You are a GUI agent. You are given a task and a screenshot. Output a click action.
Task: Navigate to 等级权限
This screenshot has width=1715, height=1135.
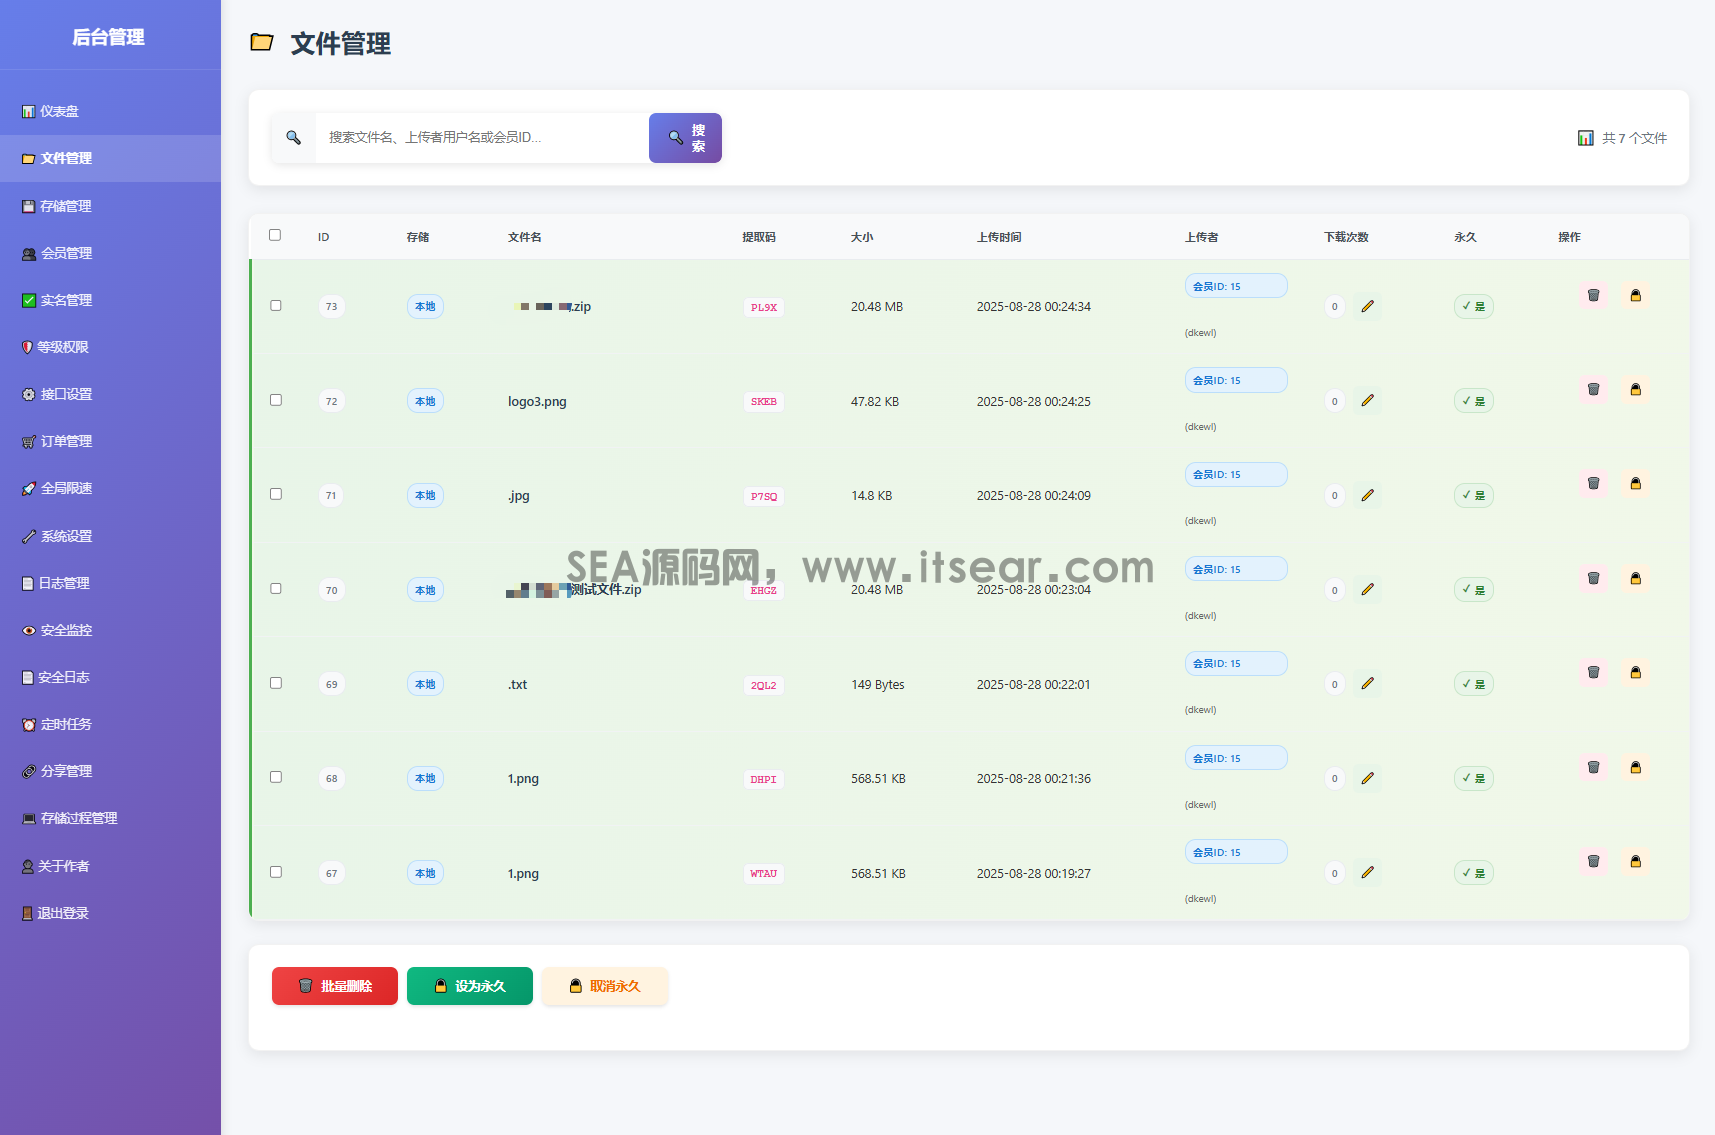pyautogui.click(x=110, y=347)
